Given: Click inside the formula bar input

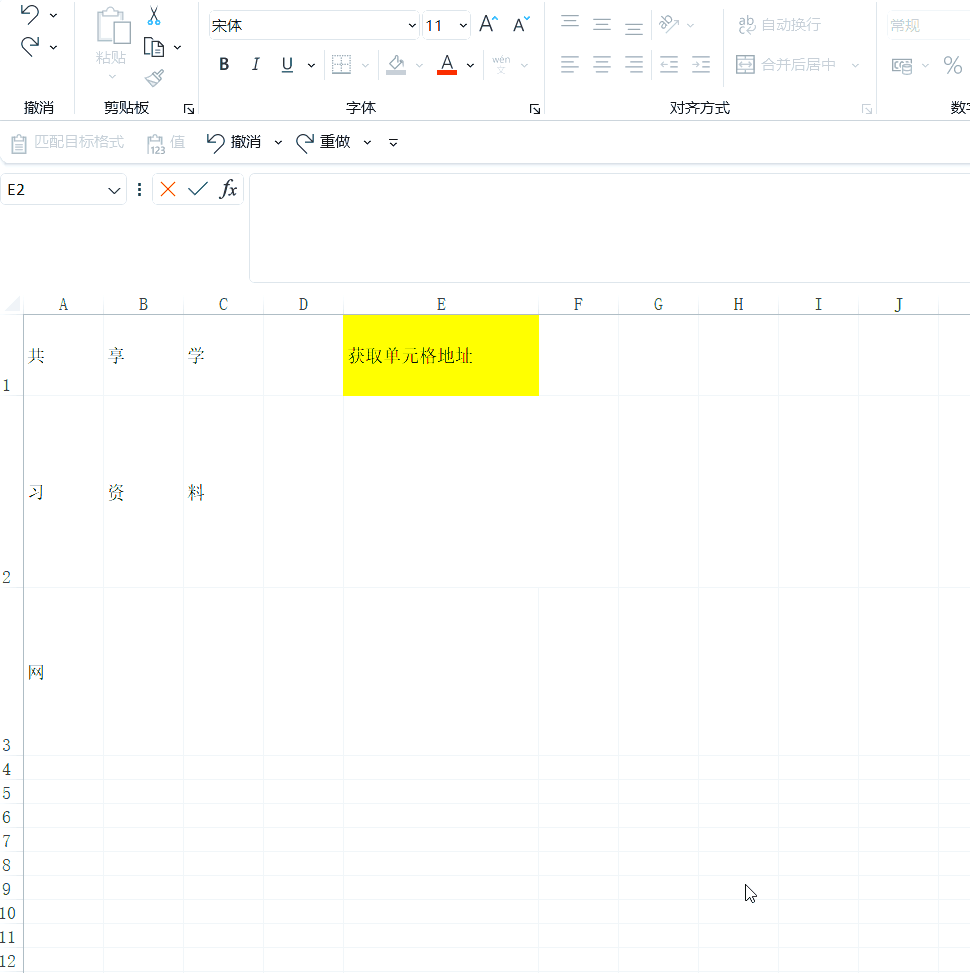Looking at the screenshot, I should (609, 228).
